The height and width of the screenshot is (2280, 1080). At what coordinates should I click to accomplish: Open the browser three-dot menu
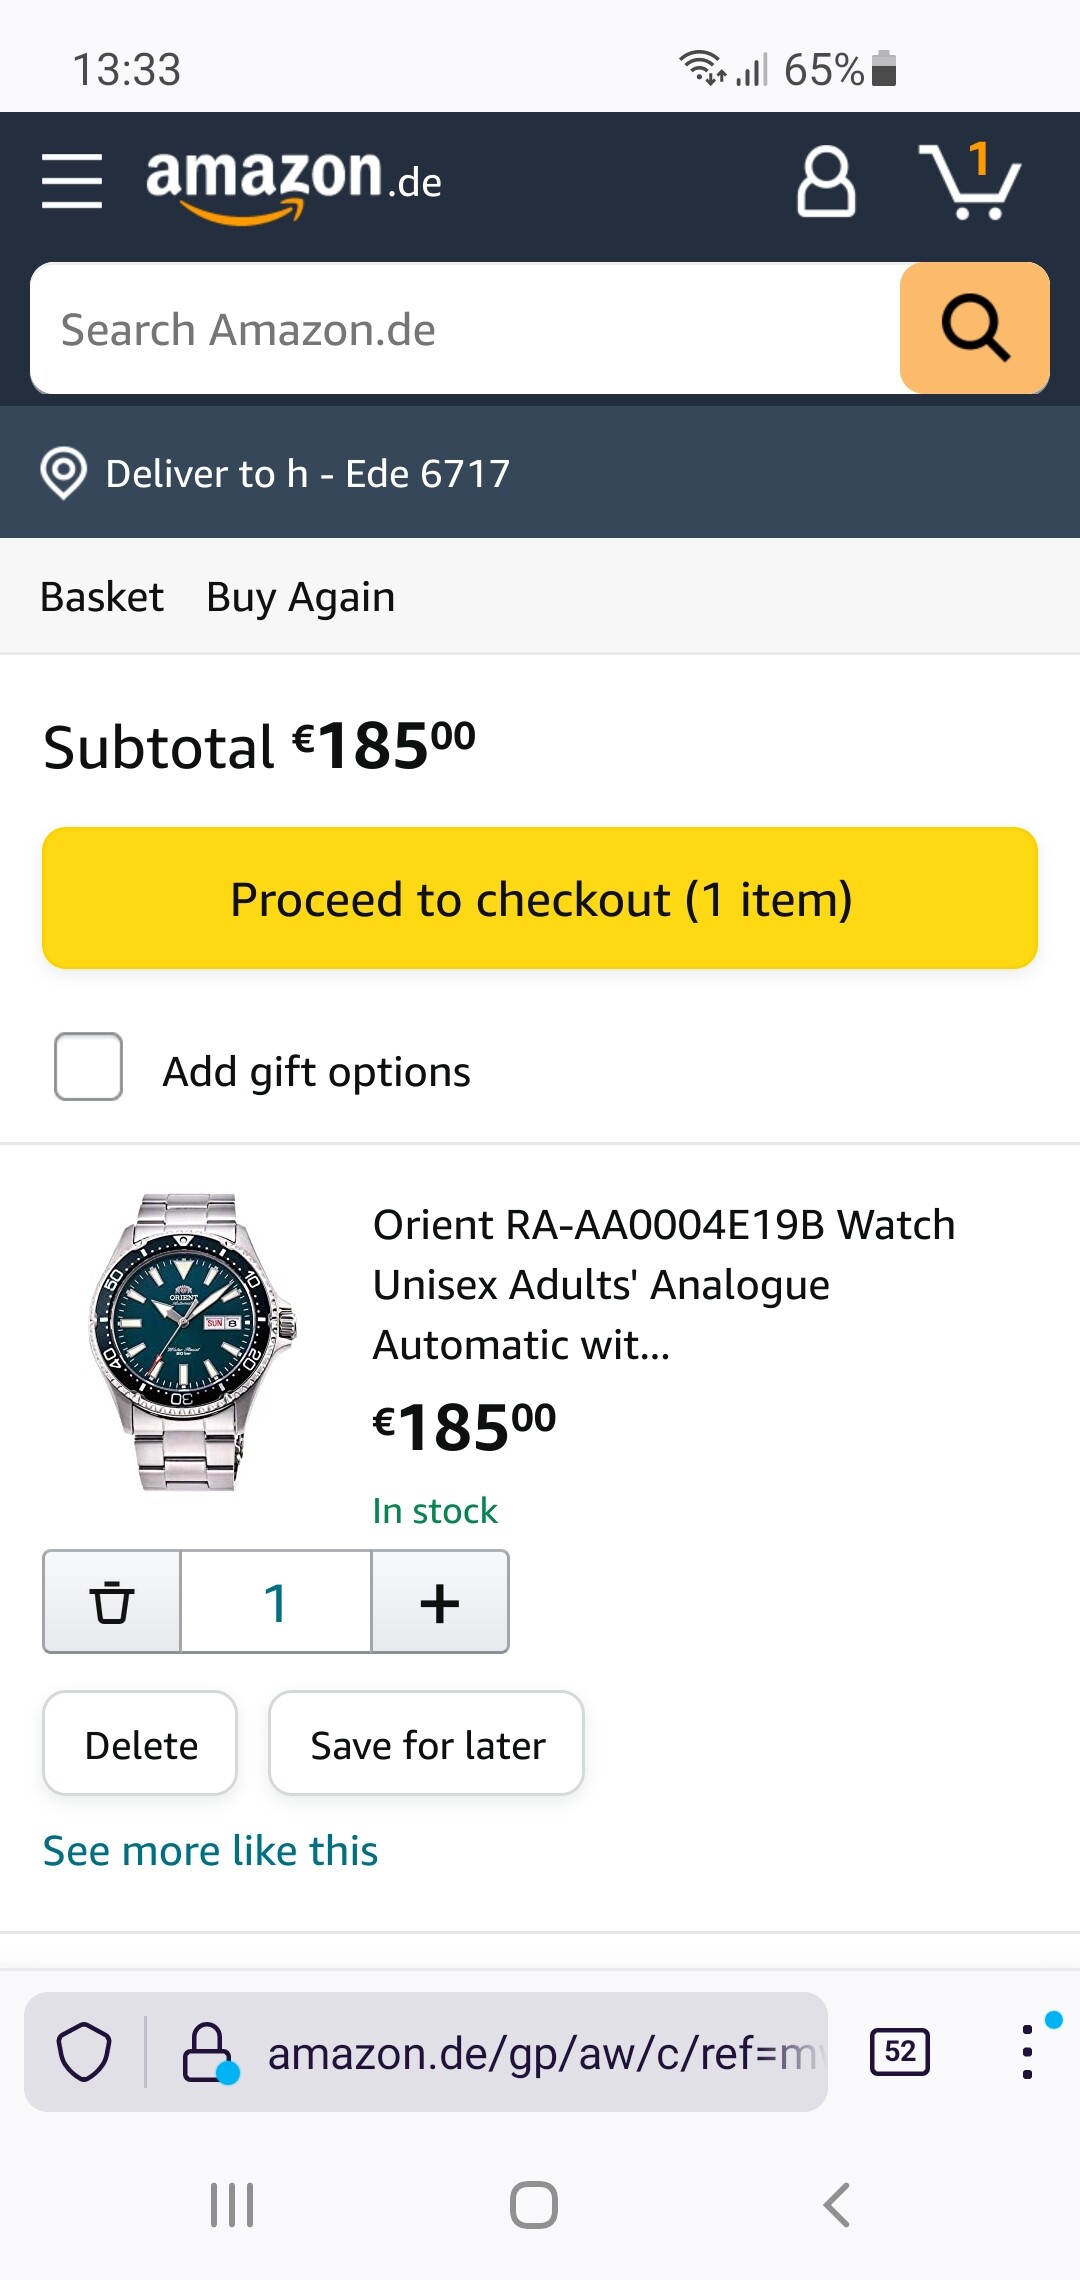[1027, 2052]
